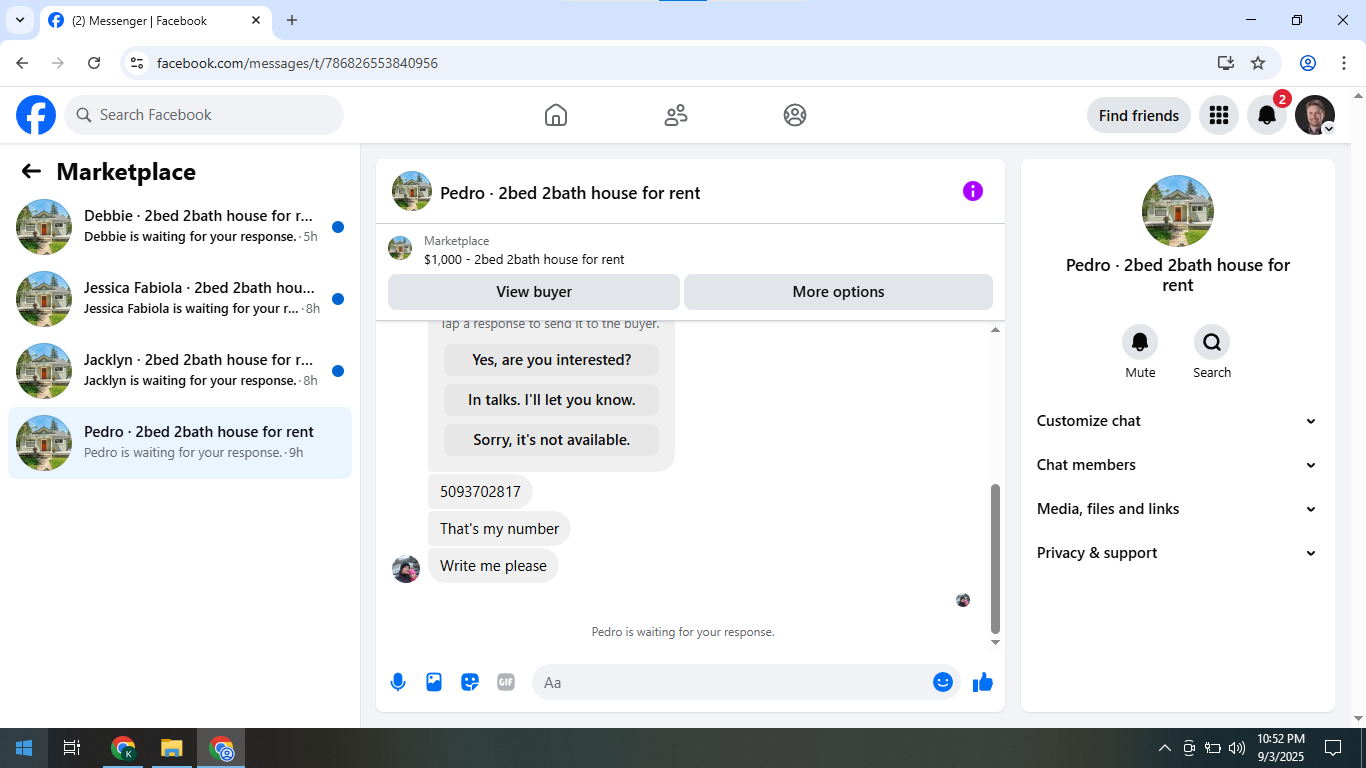Click the chat scrollbar thumb
This screenshot has height=768, width=1366.
tap(995, 559)
